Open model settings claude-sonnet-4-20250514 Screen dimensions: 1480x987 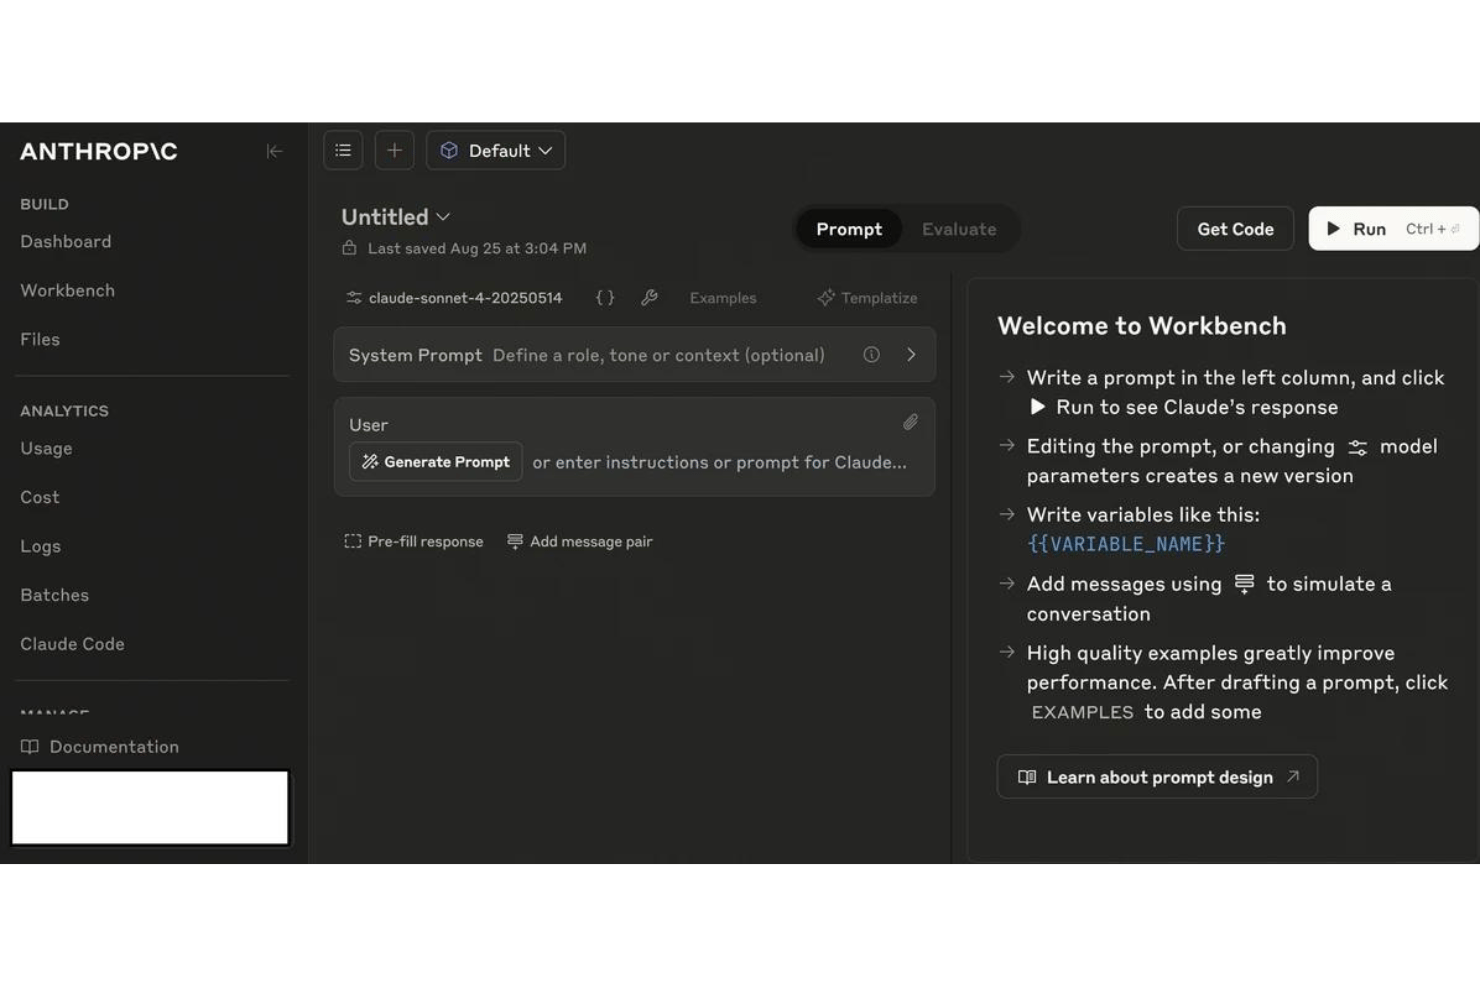coord(454,298)
